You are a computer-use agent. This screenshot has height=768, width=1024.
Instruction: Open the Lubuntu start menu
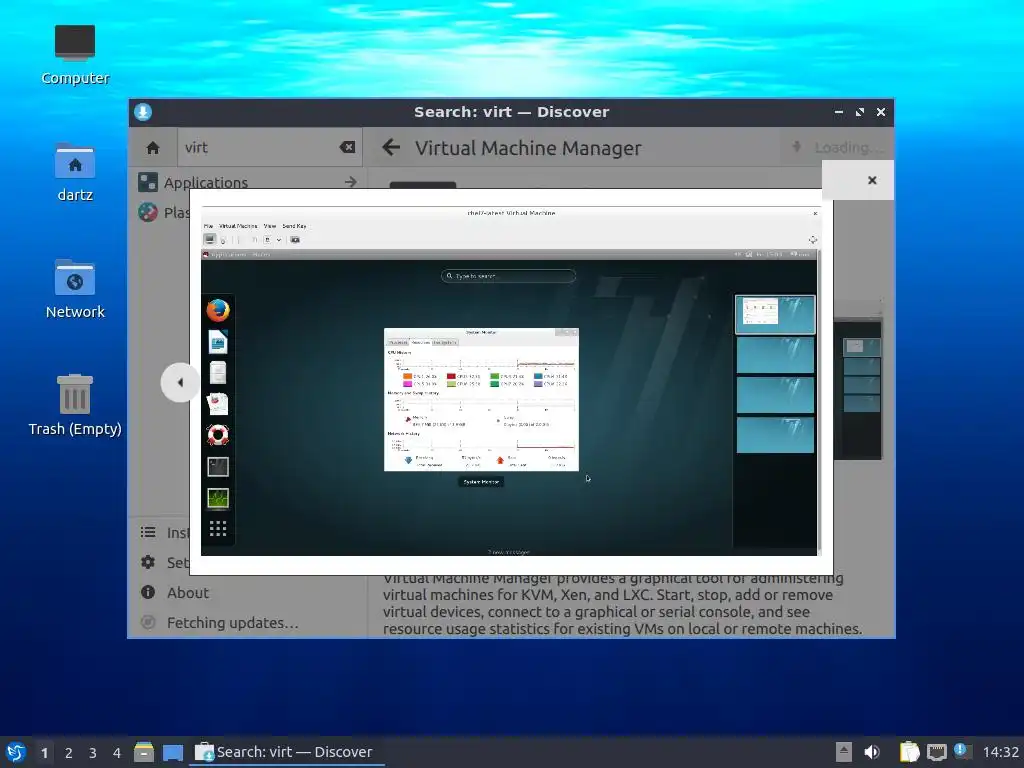(x=15, y=752)
